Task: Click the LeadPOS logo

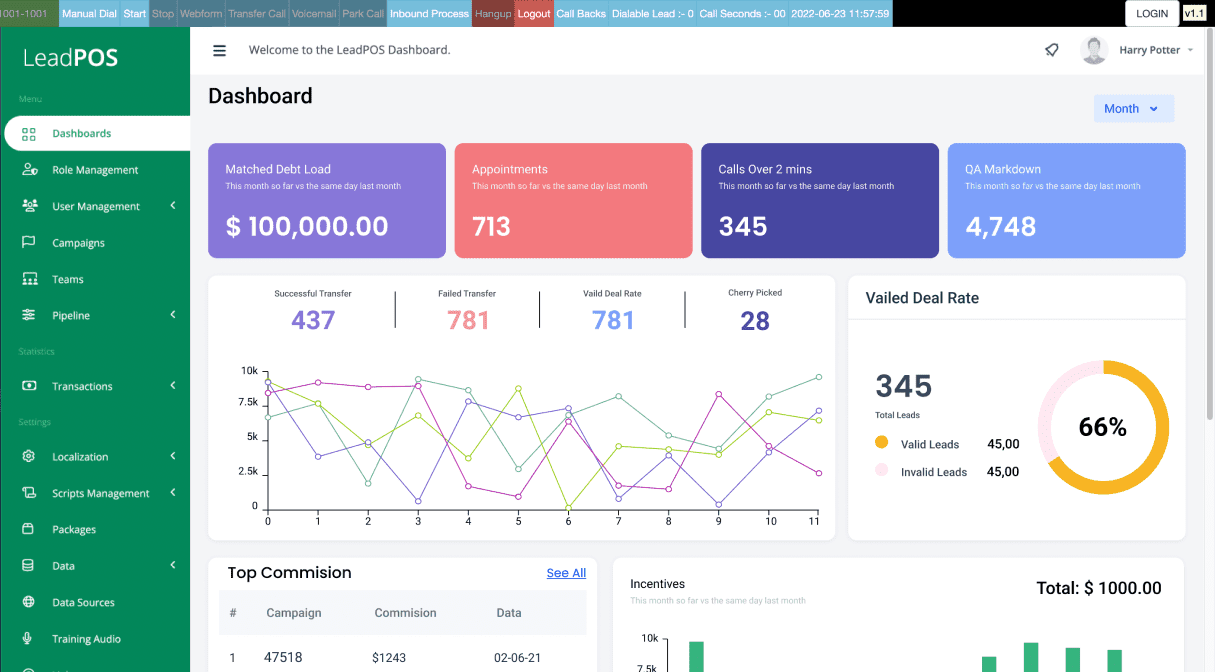Action: pos(71,58)
